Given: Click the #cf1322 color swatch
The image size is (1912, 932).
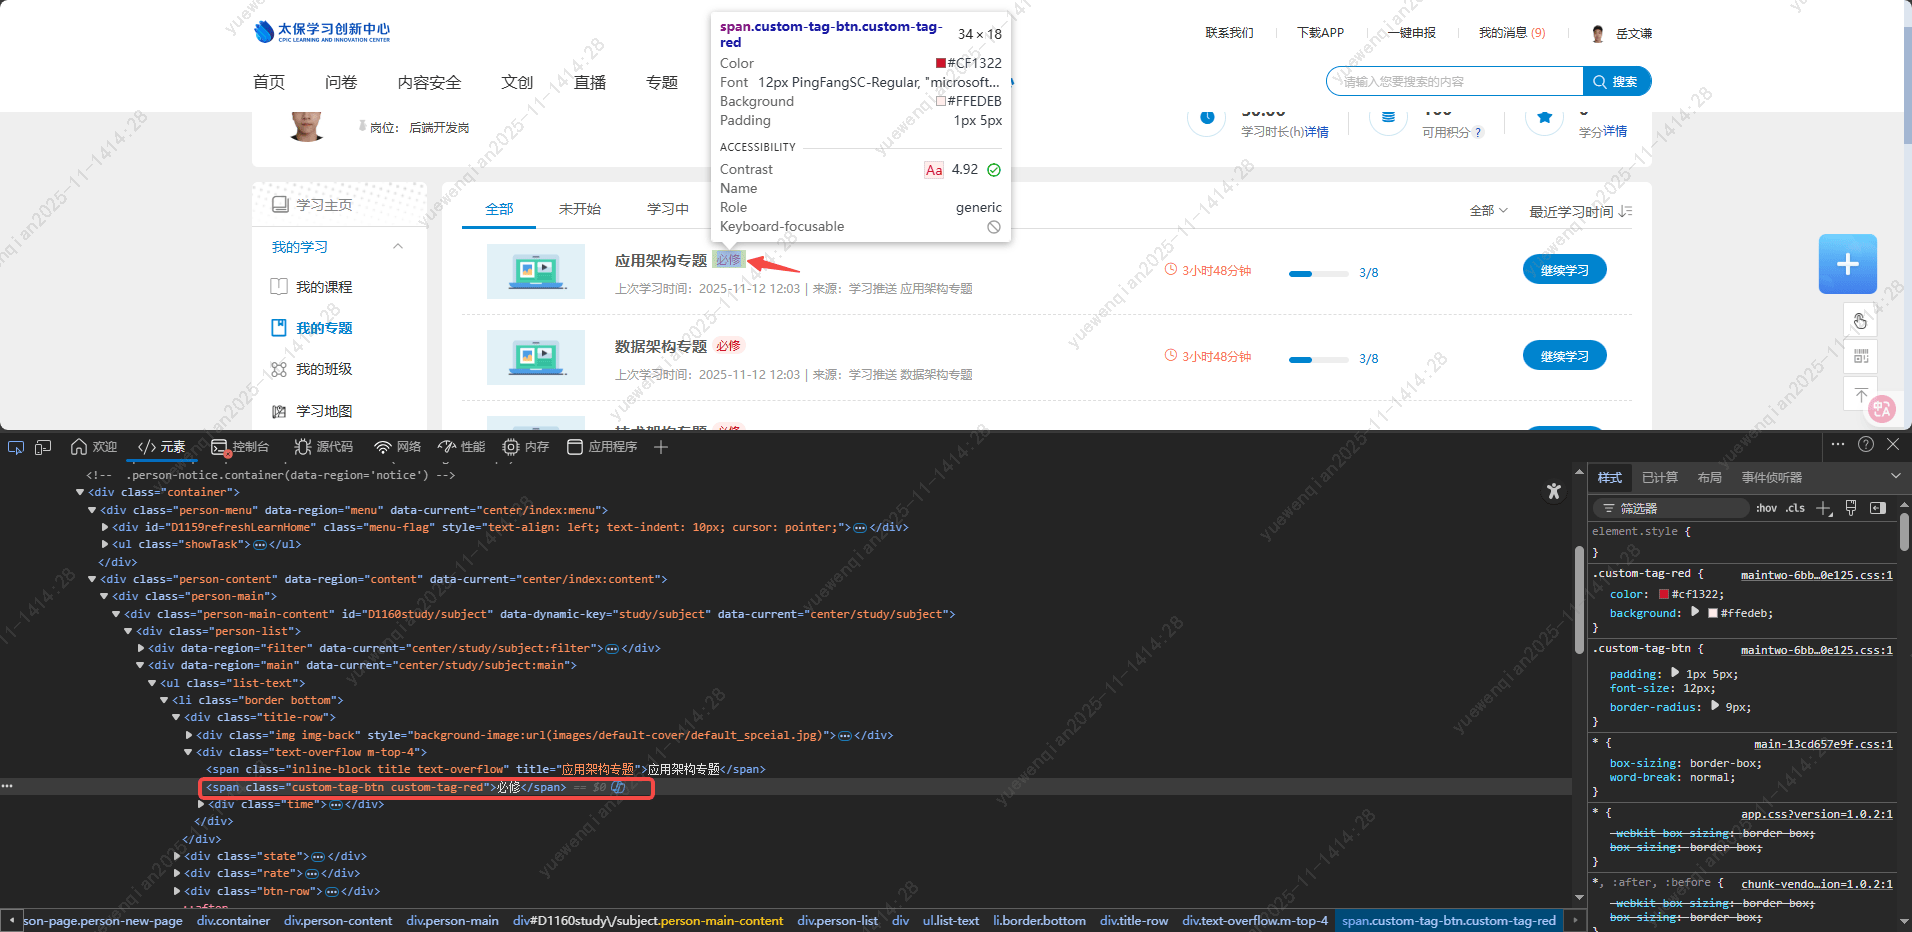Looking at the screenshot, I should click(x=1663, y=594).
